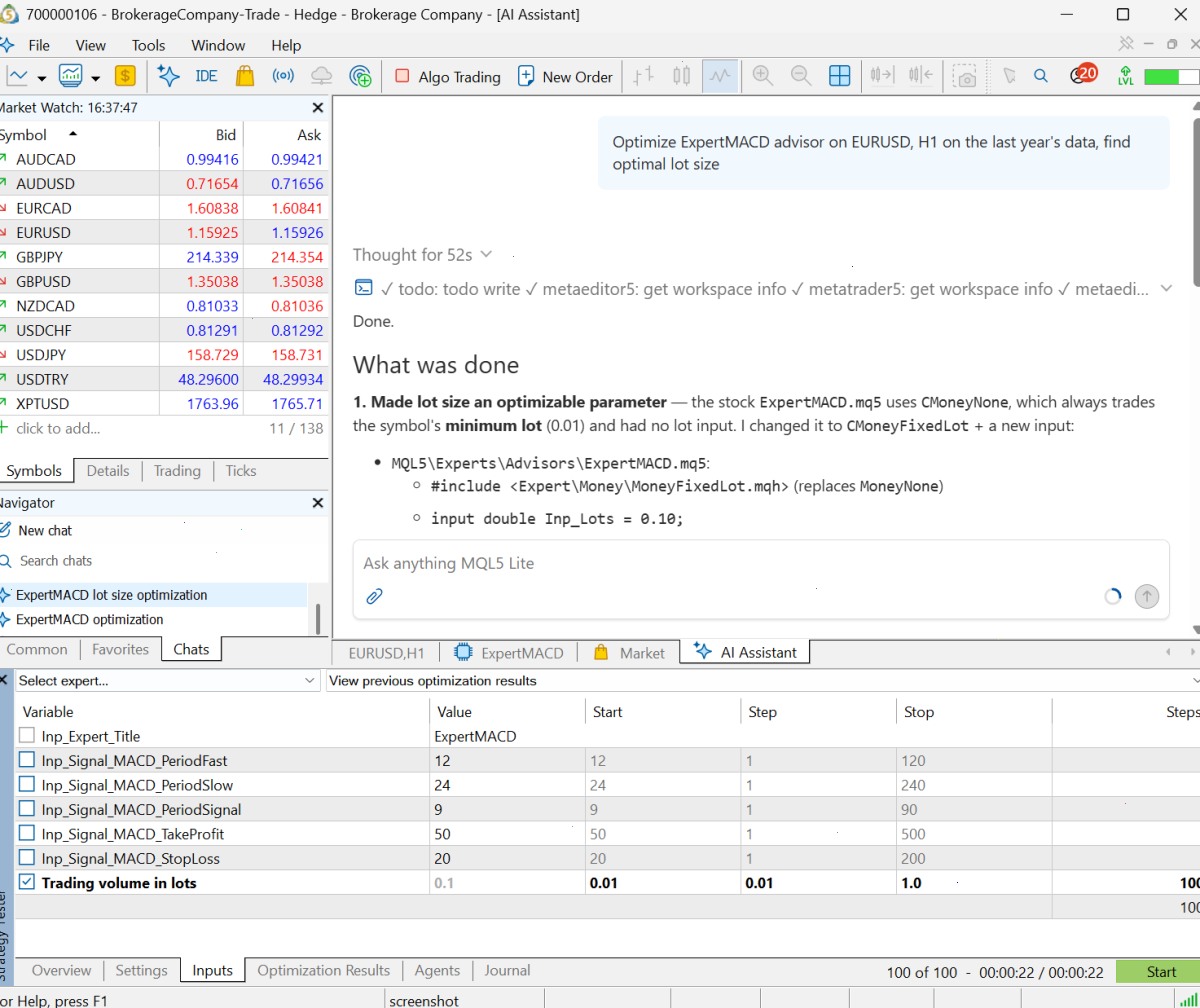Open View previous optimization results dropdown
Viewport: 1200px width, 1008px height.
click(x=763, y=681)
